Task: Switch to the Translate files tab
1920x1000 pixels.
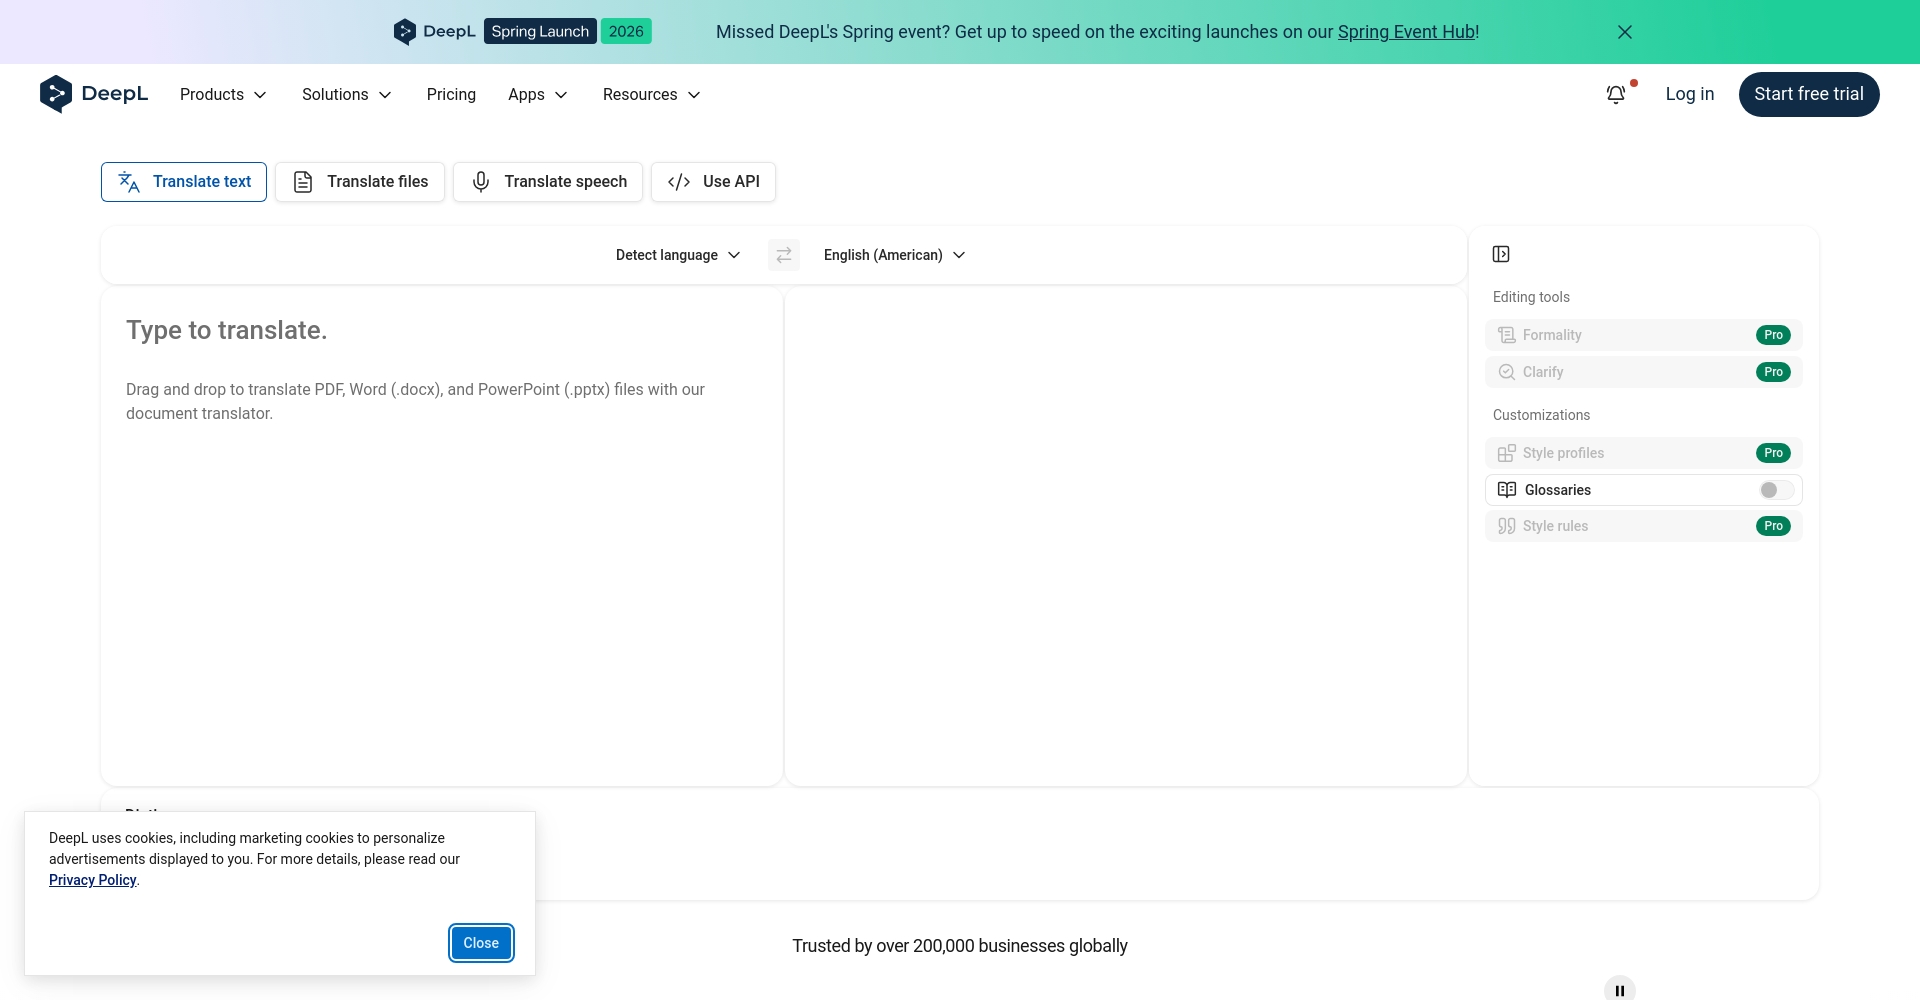Action: 360,182
